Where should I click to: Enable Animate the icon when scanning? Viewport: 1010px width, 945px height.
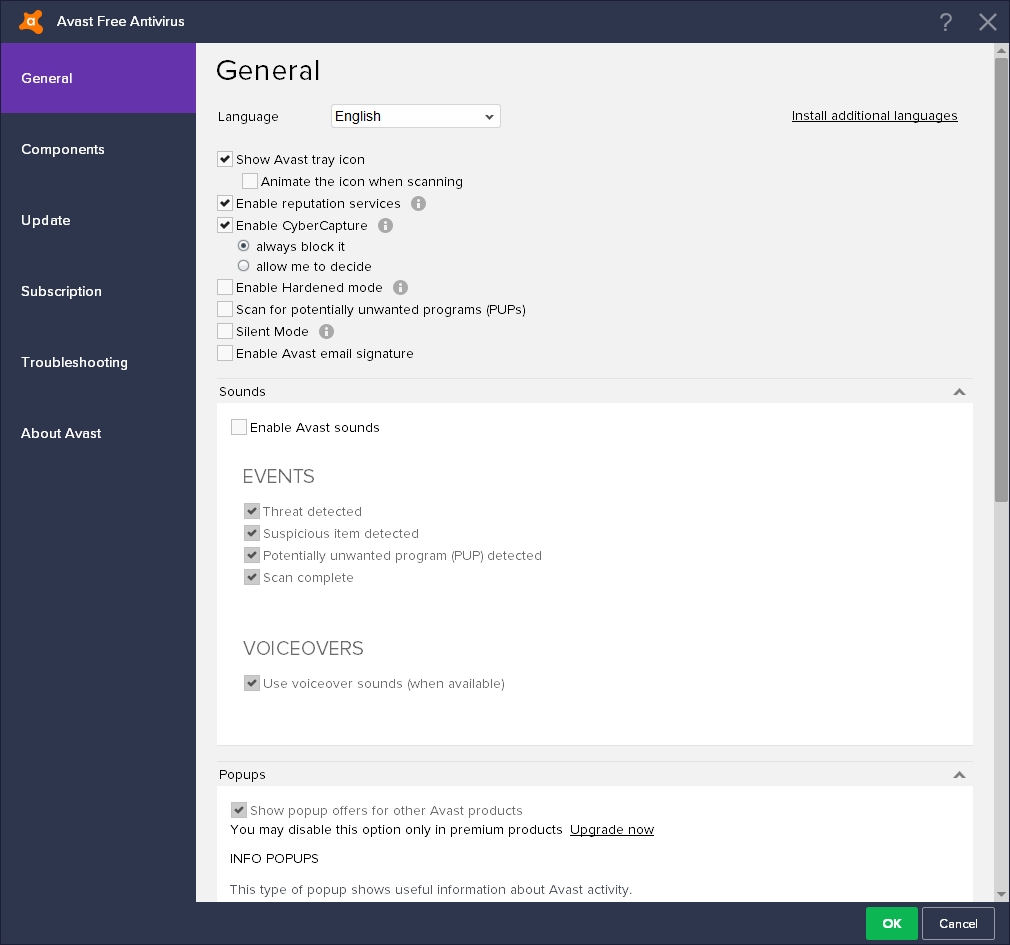pos(250,181)
